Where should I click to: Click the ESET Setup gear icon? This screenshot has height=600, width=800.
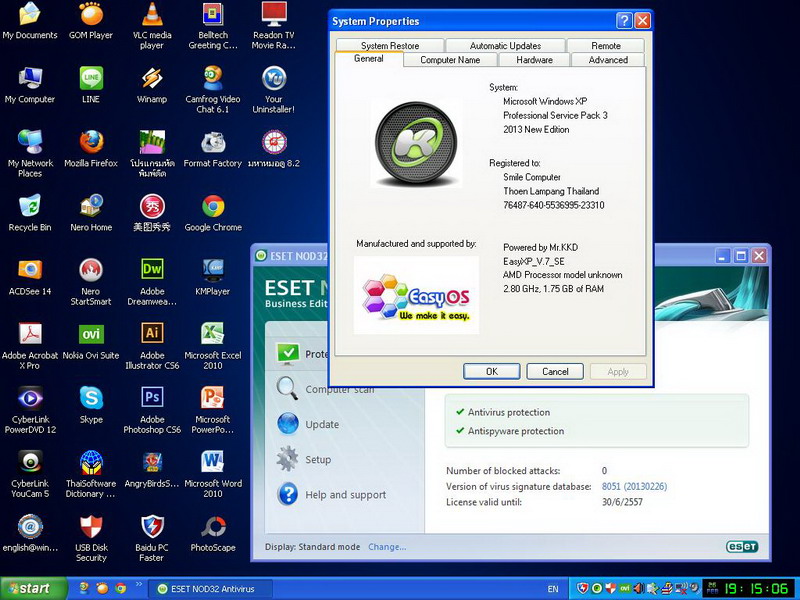[x=288, y=459]
